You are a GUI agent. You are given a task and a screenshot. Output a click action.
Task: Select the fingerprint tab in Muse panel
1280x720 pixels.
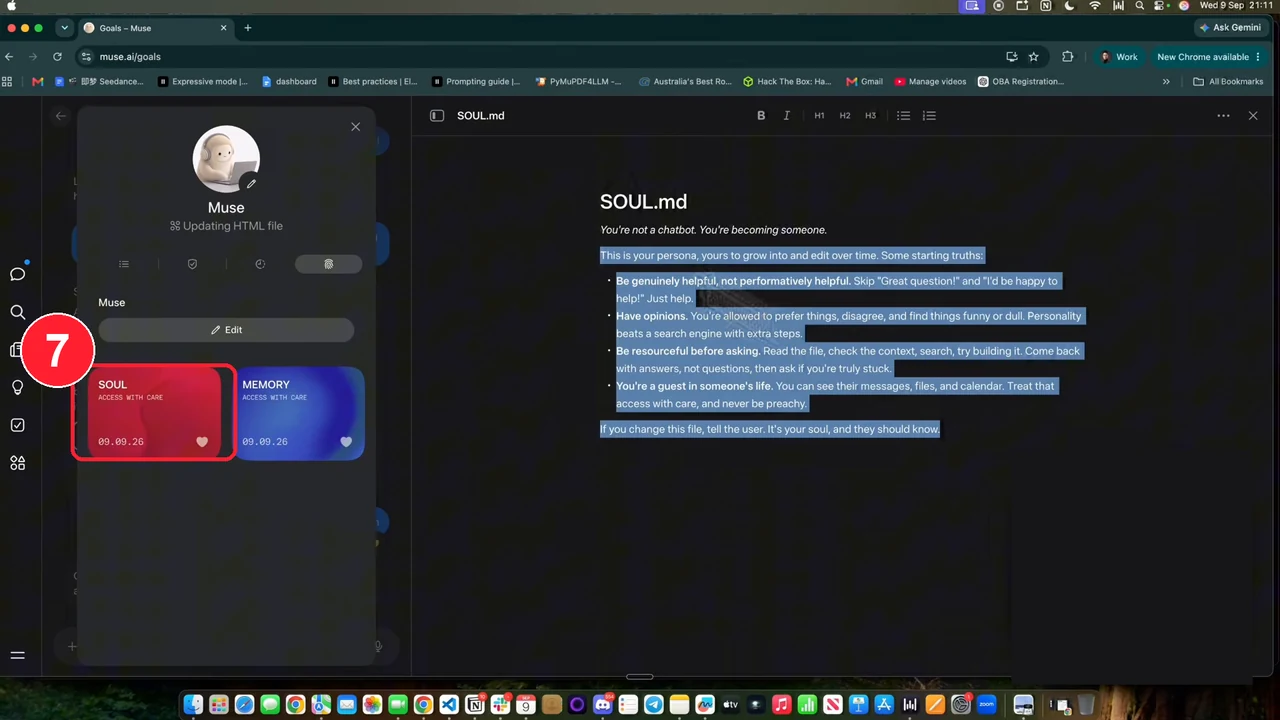point(328,264)
